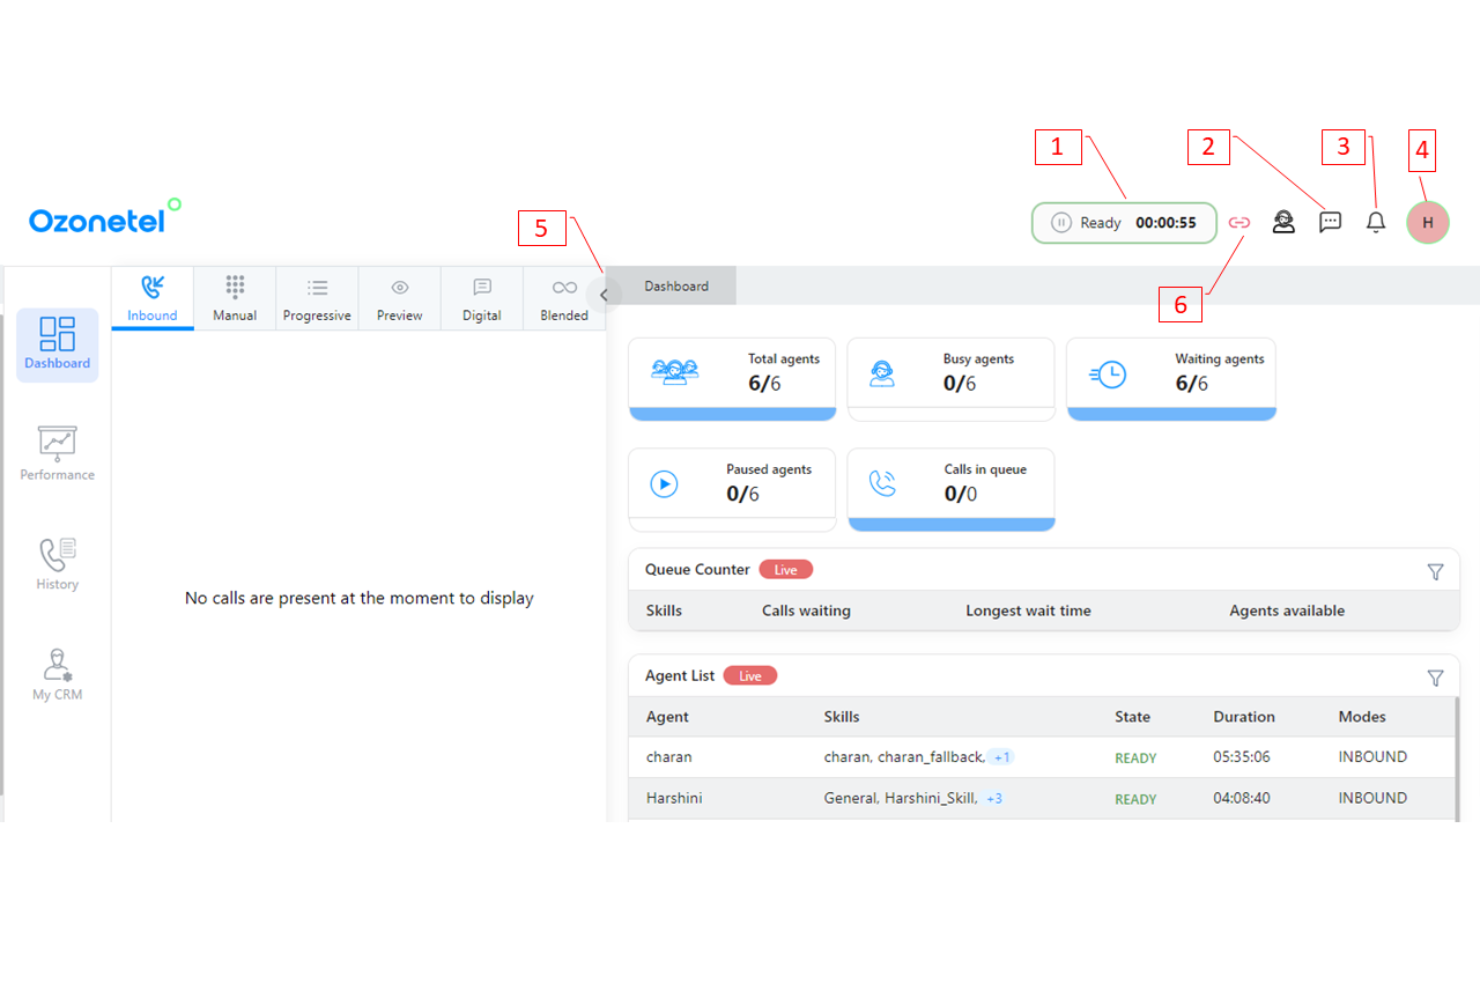Open the My CRM section

56,673
